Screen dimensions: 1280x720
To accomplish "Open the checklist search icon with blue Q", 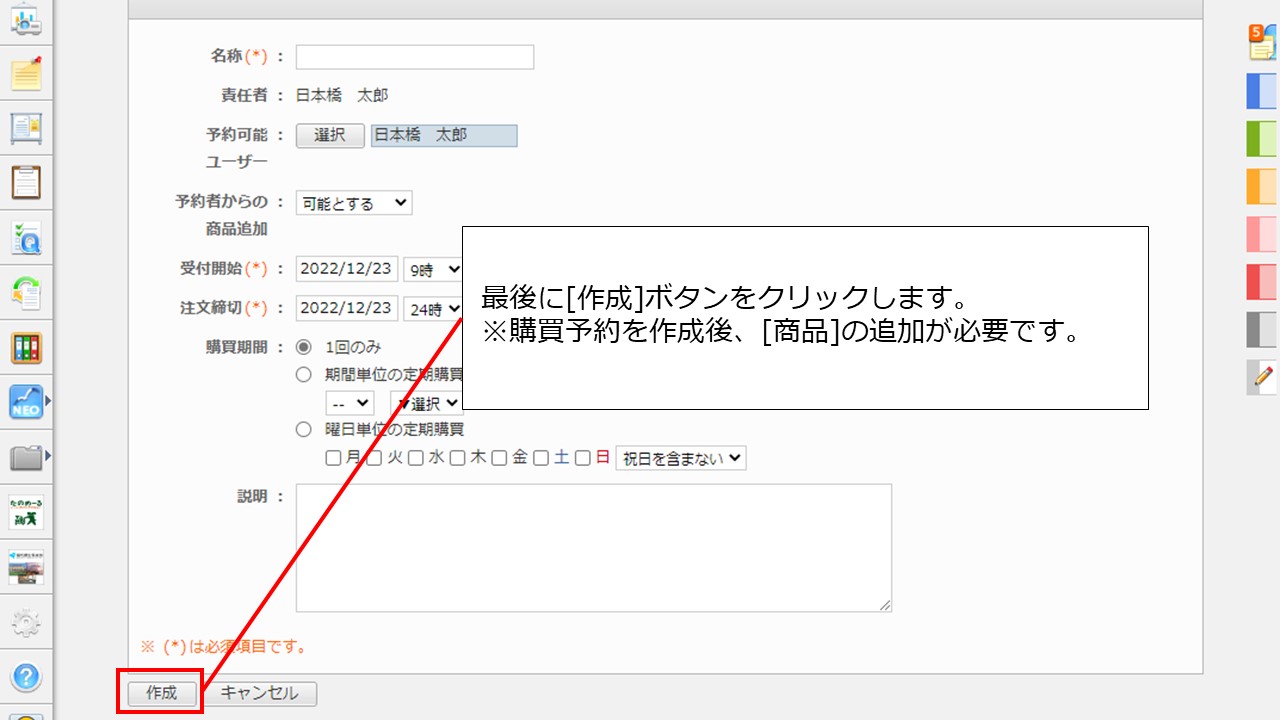I will pos(25,238).
